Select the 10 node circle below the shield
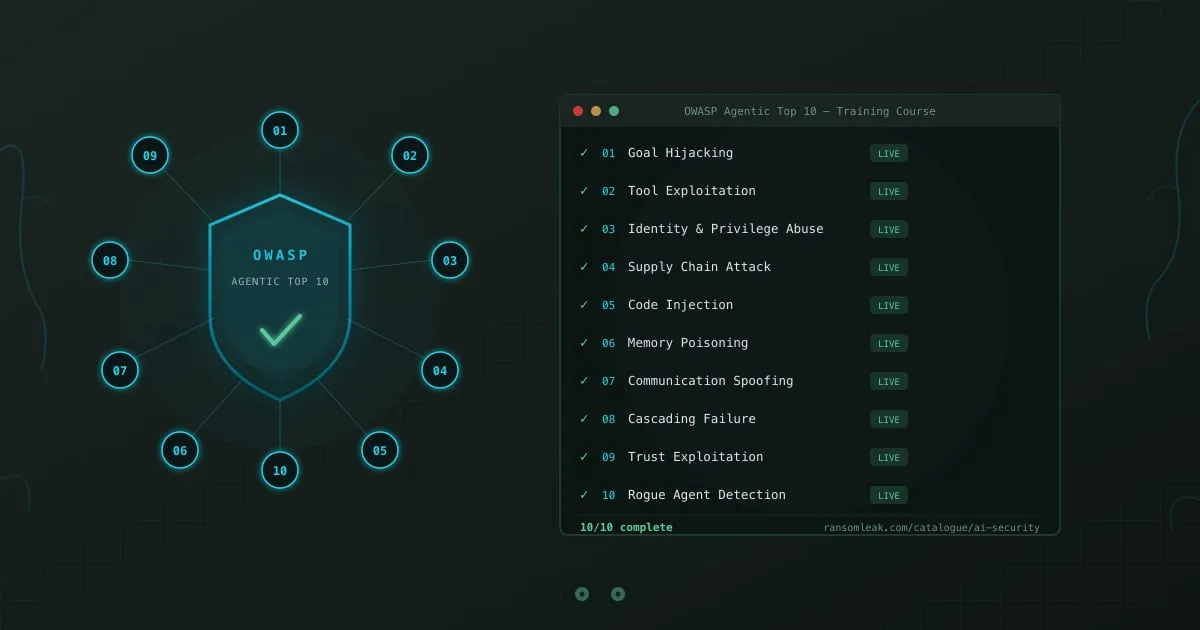 [x=280, y=470]
